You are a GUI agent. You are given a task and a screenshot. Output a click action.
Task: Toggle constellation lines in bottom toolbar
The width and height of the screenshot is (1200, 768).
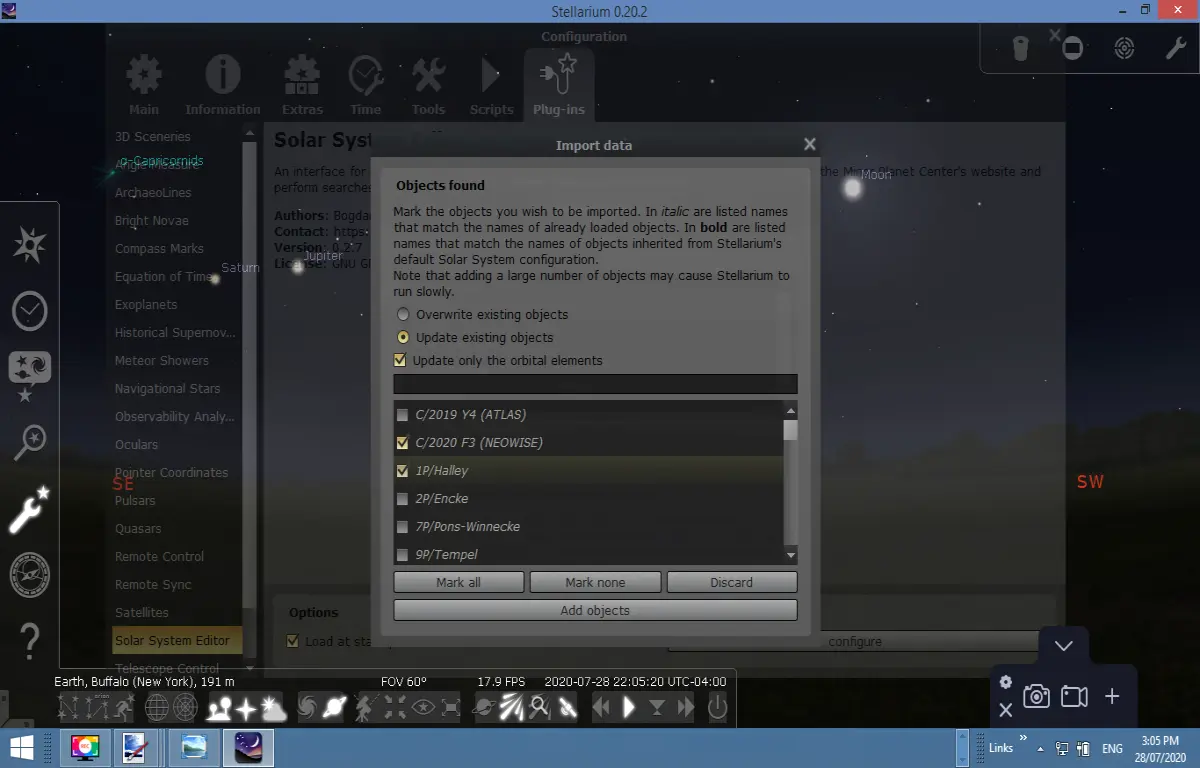pyautogui.click(x=69, y=708)
